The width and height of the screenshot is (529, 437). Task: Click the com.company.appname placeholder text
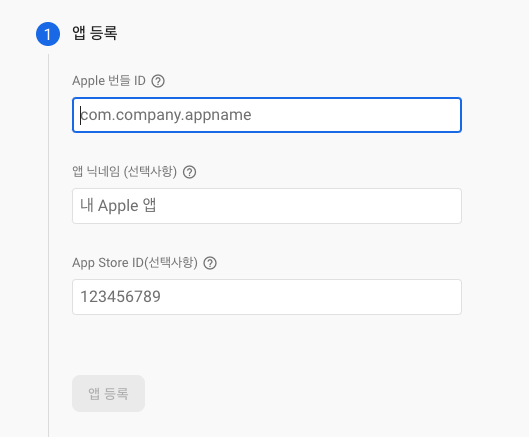pos(166,115)
